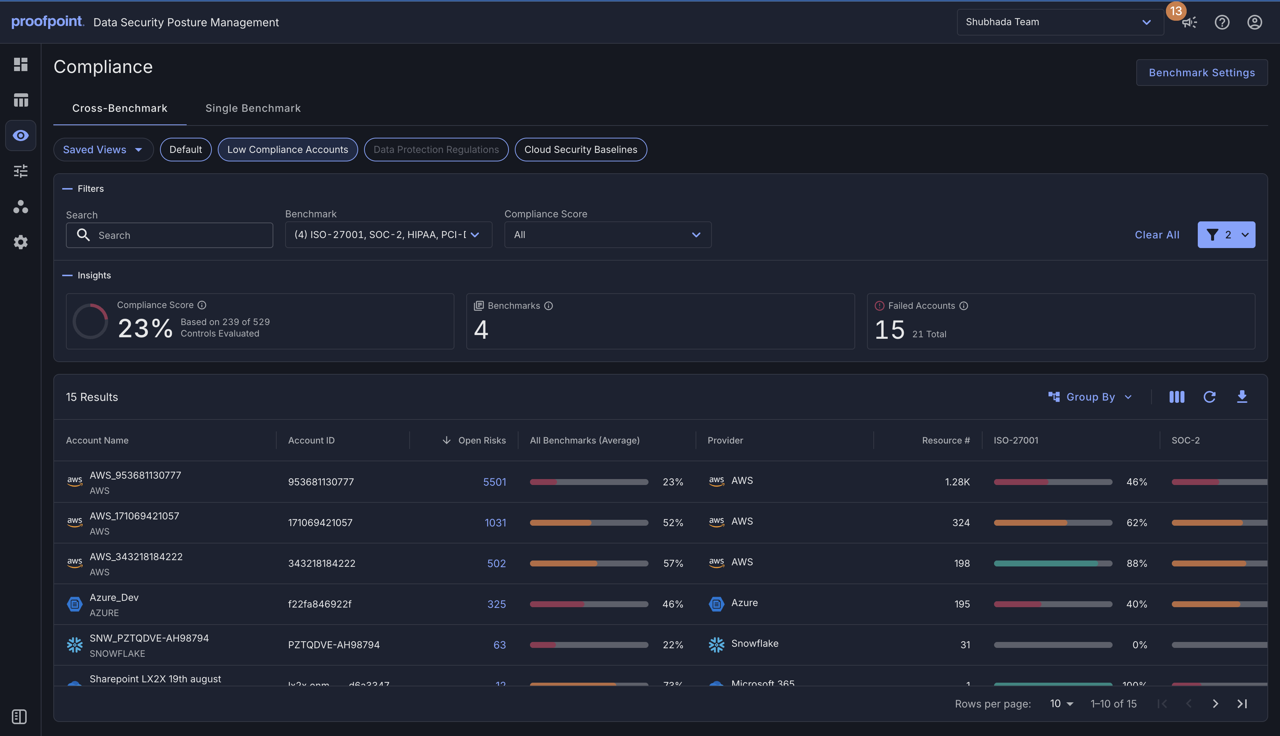Image resolution: width=1280 pixels, height=736 pixels.
Task: Open the Shubhada Team selector
Action: (x=1059, y=22)
